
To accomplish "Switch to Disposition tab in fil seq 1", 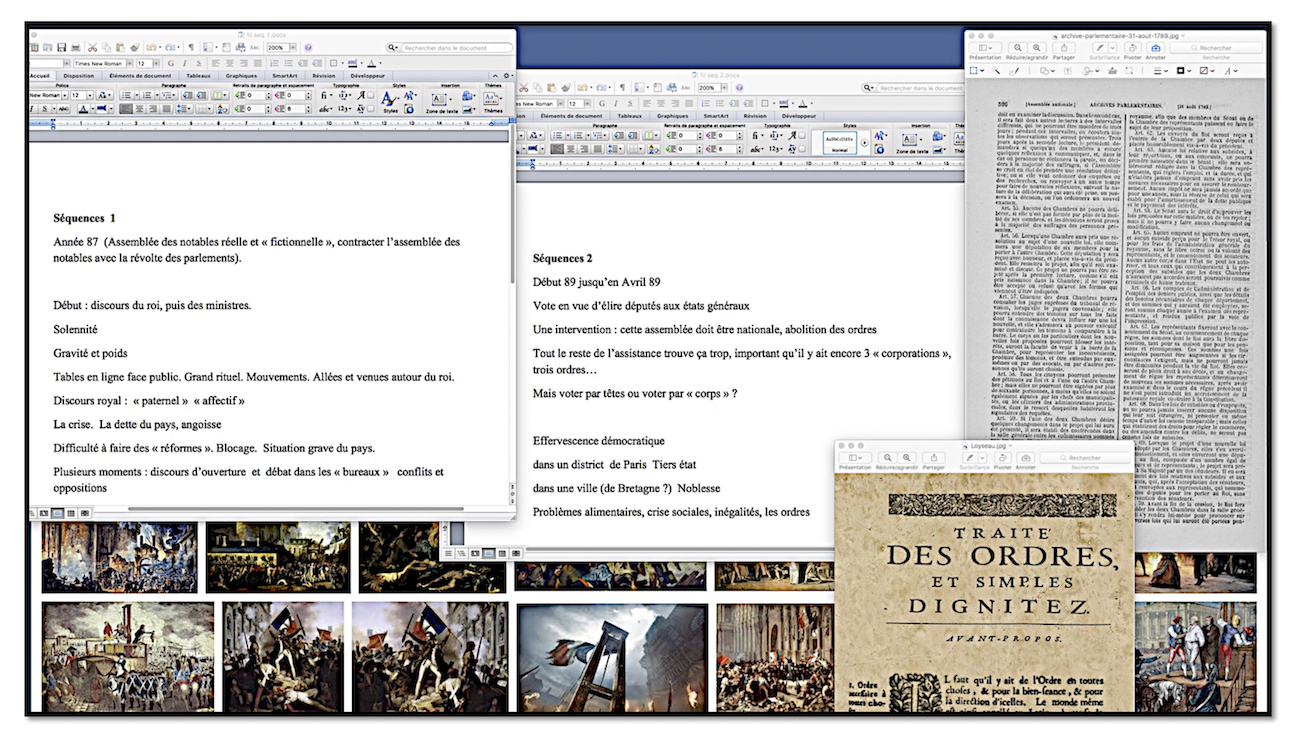I will point(79,75).
